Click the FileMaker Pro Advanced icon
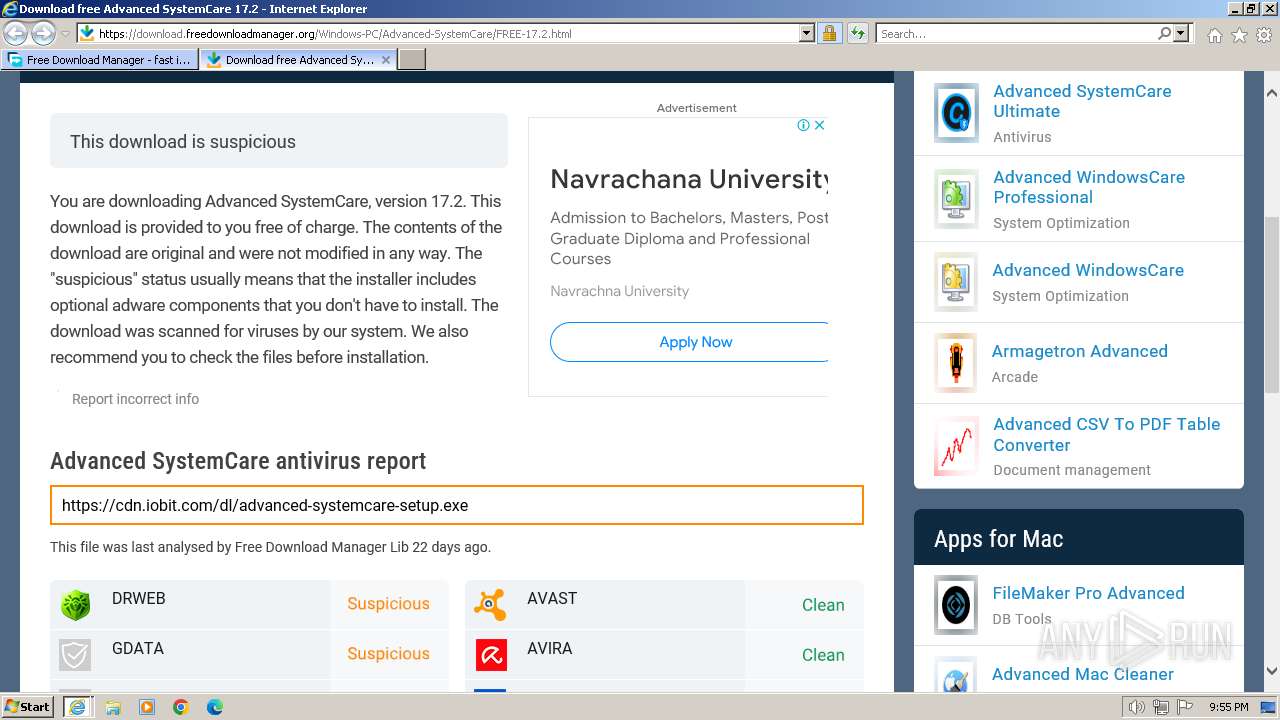 tap(956, 605)
